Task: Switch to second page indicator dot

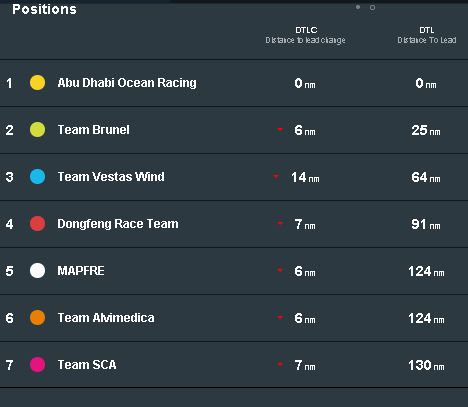Action: point(372,7)
